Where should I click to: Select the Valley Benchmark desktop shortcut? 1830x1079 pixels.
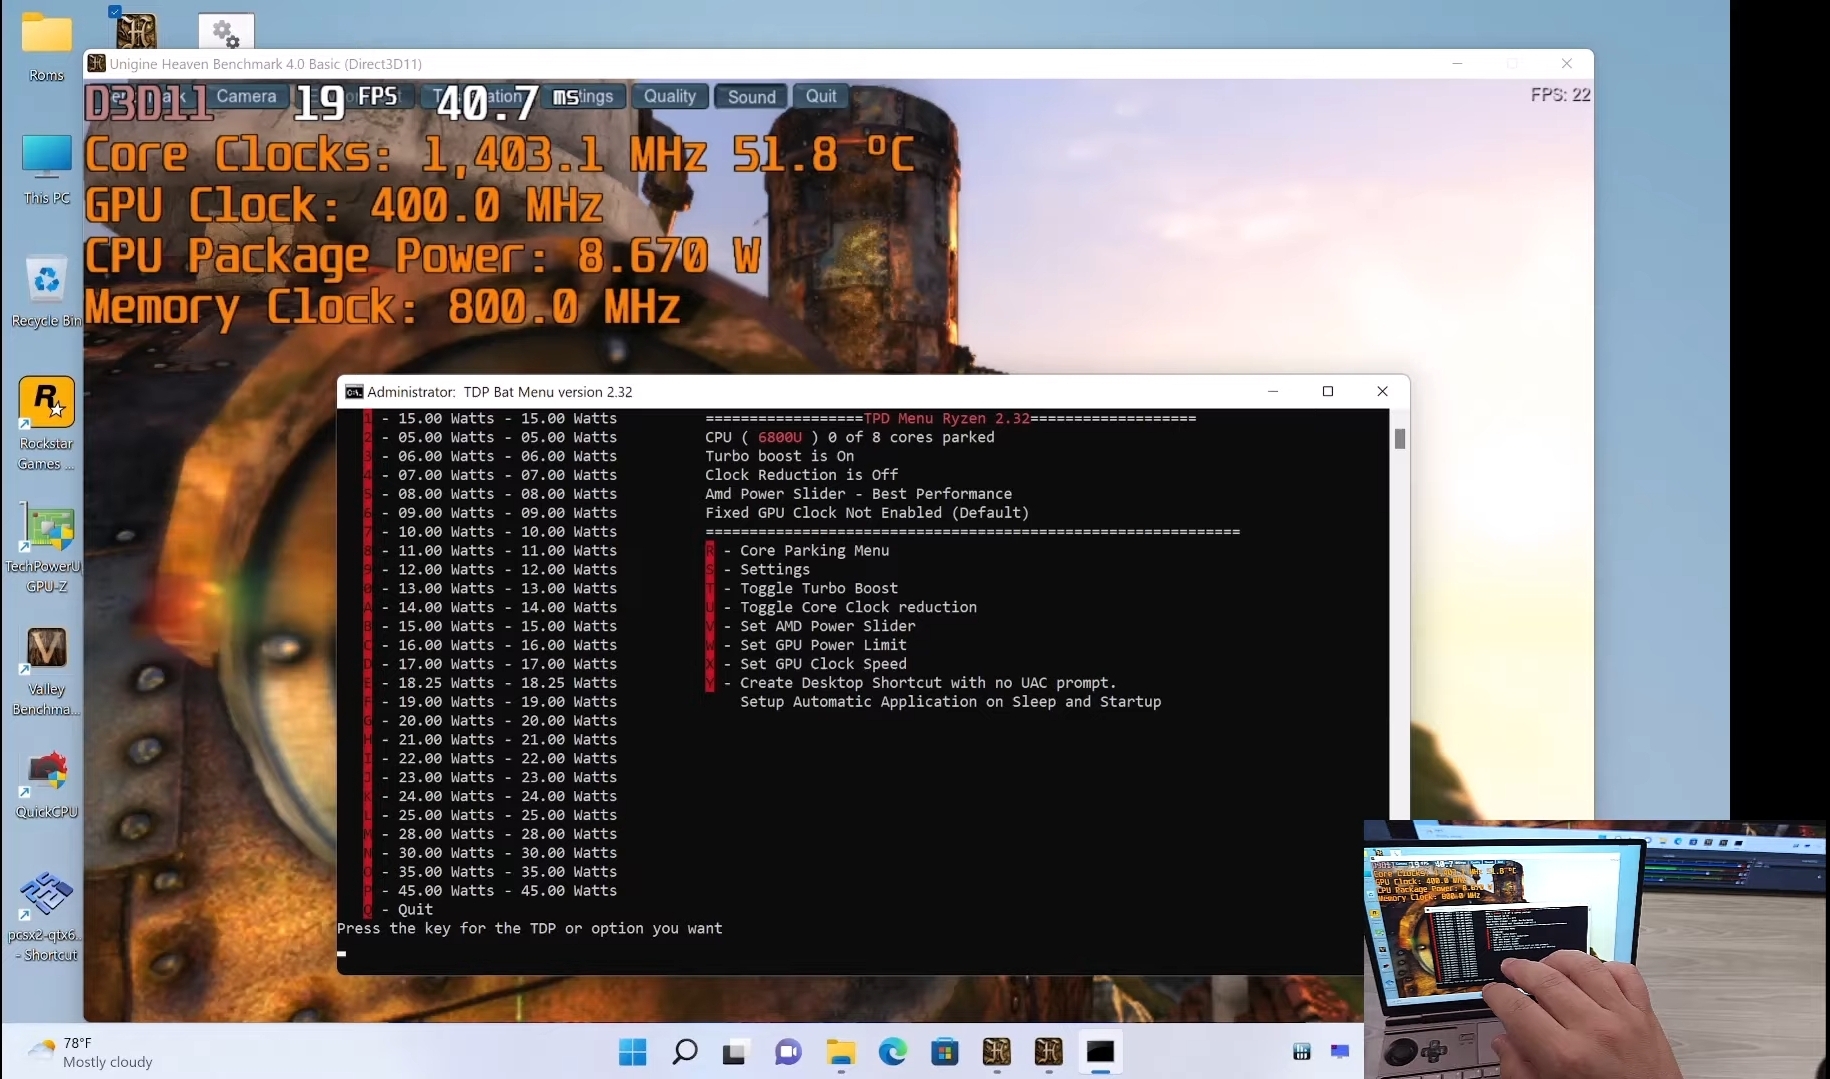[x=46, y=670]
